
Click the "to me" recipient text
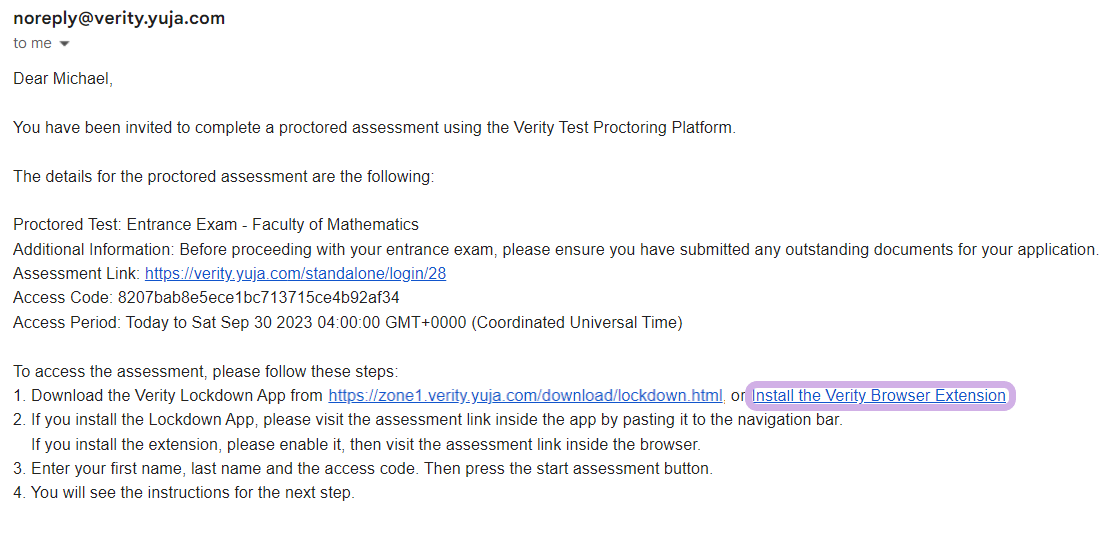(33, 43)
